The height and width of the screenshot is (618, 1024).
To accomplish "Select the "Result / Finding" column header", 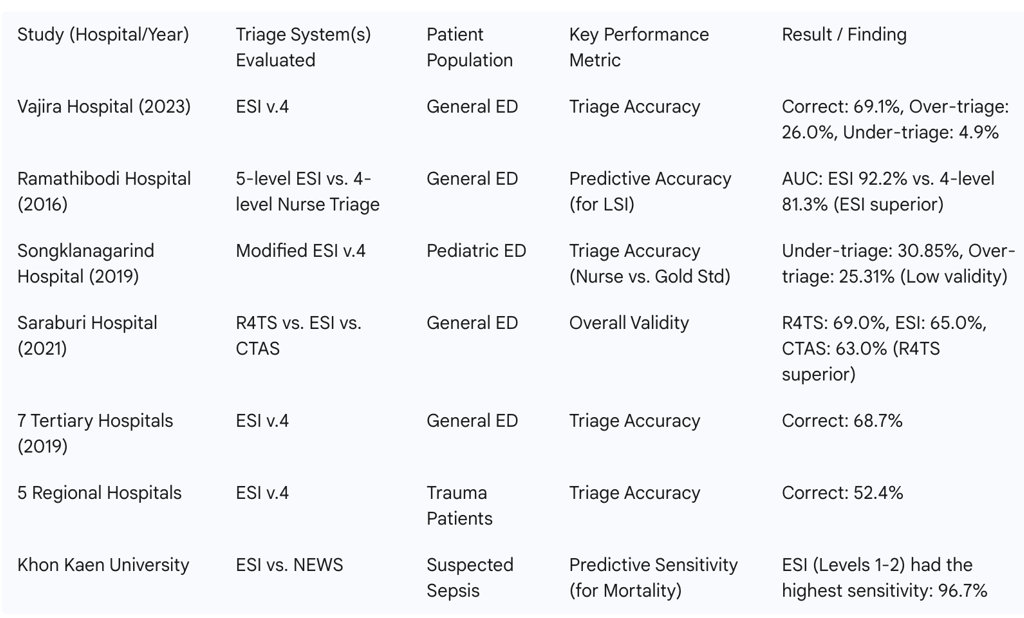I will [844, 35].
